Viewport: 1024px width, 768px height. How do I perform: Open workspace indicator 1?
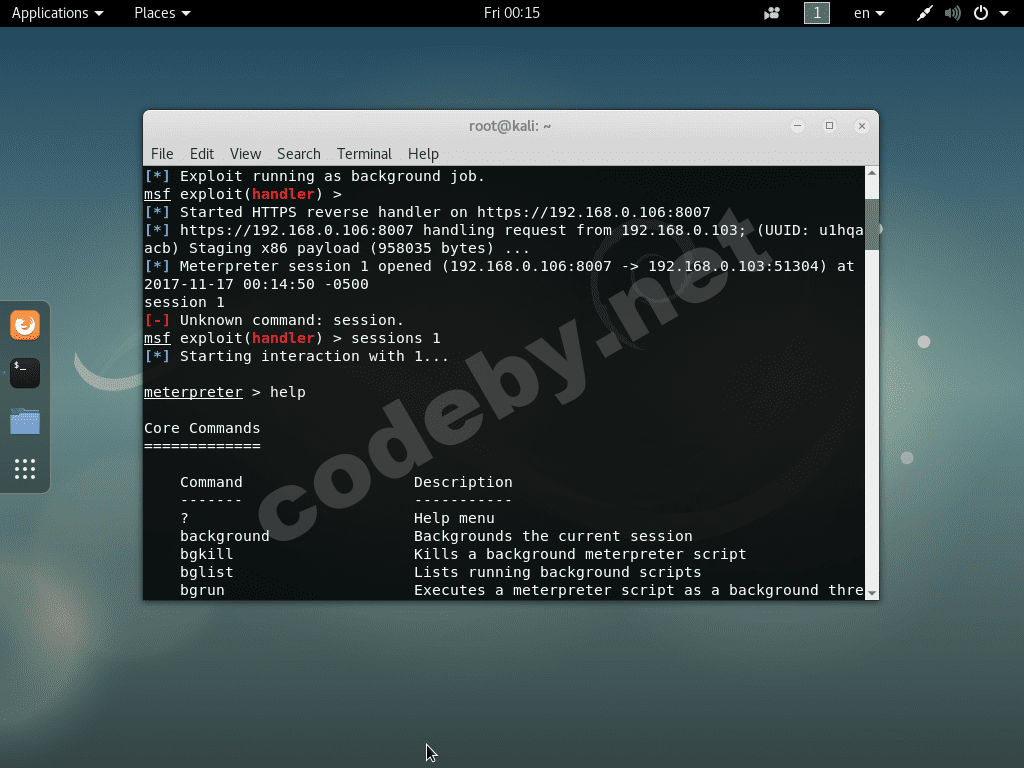816,13
